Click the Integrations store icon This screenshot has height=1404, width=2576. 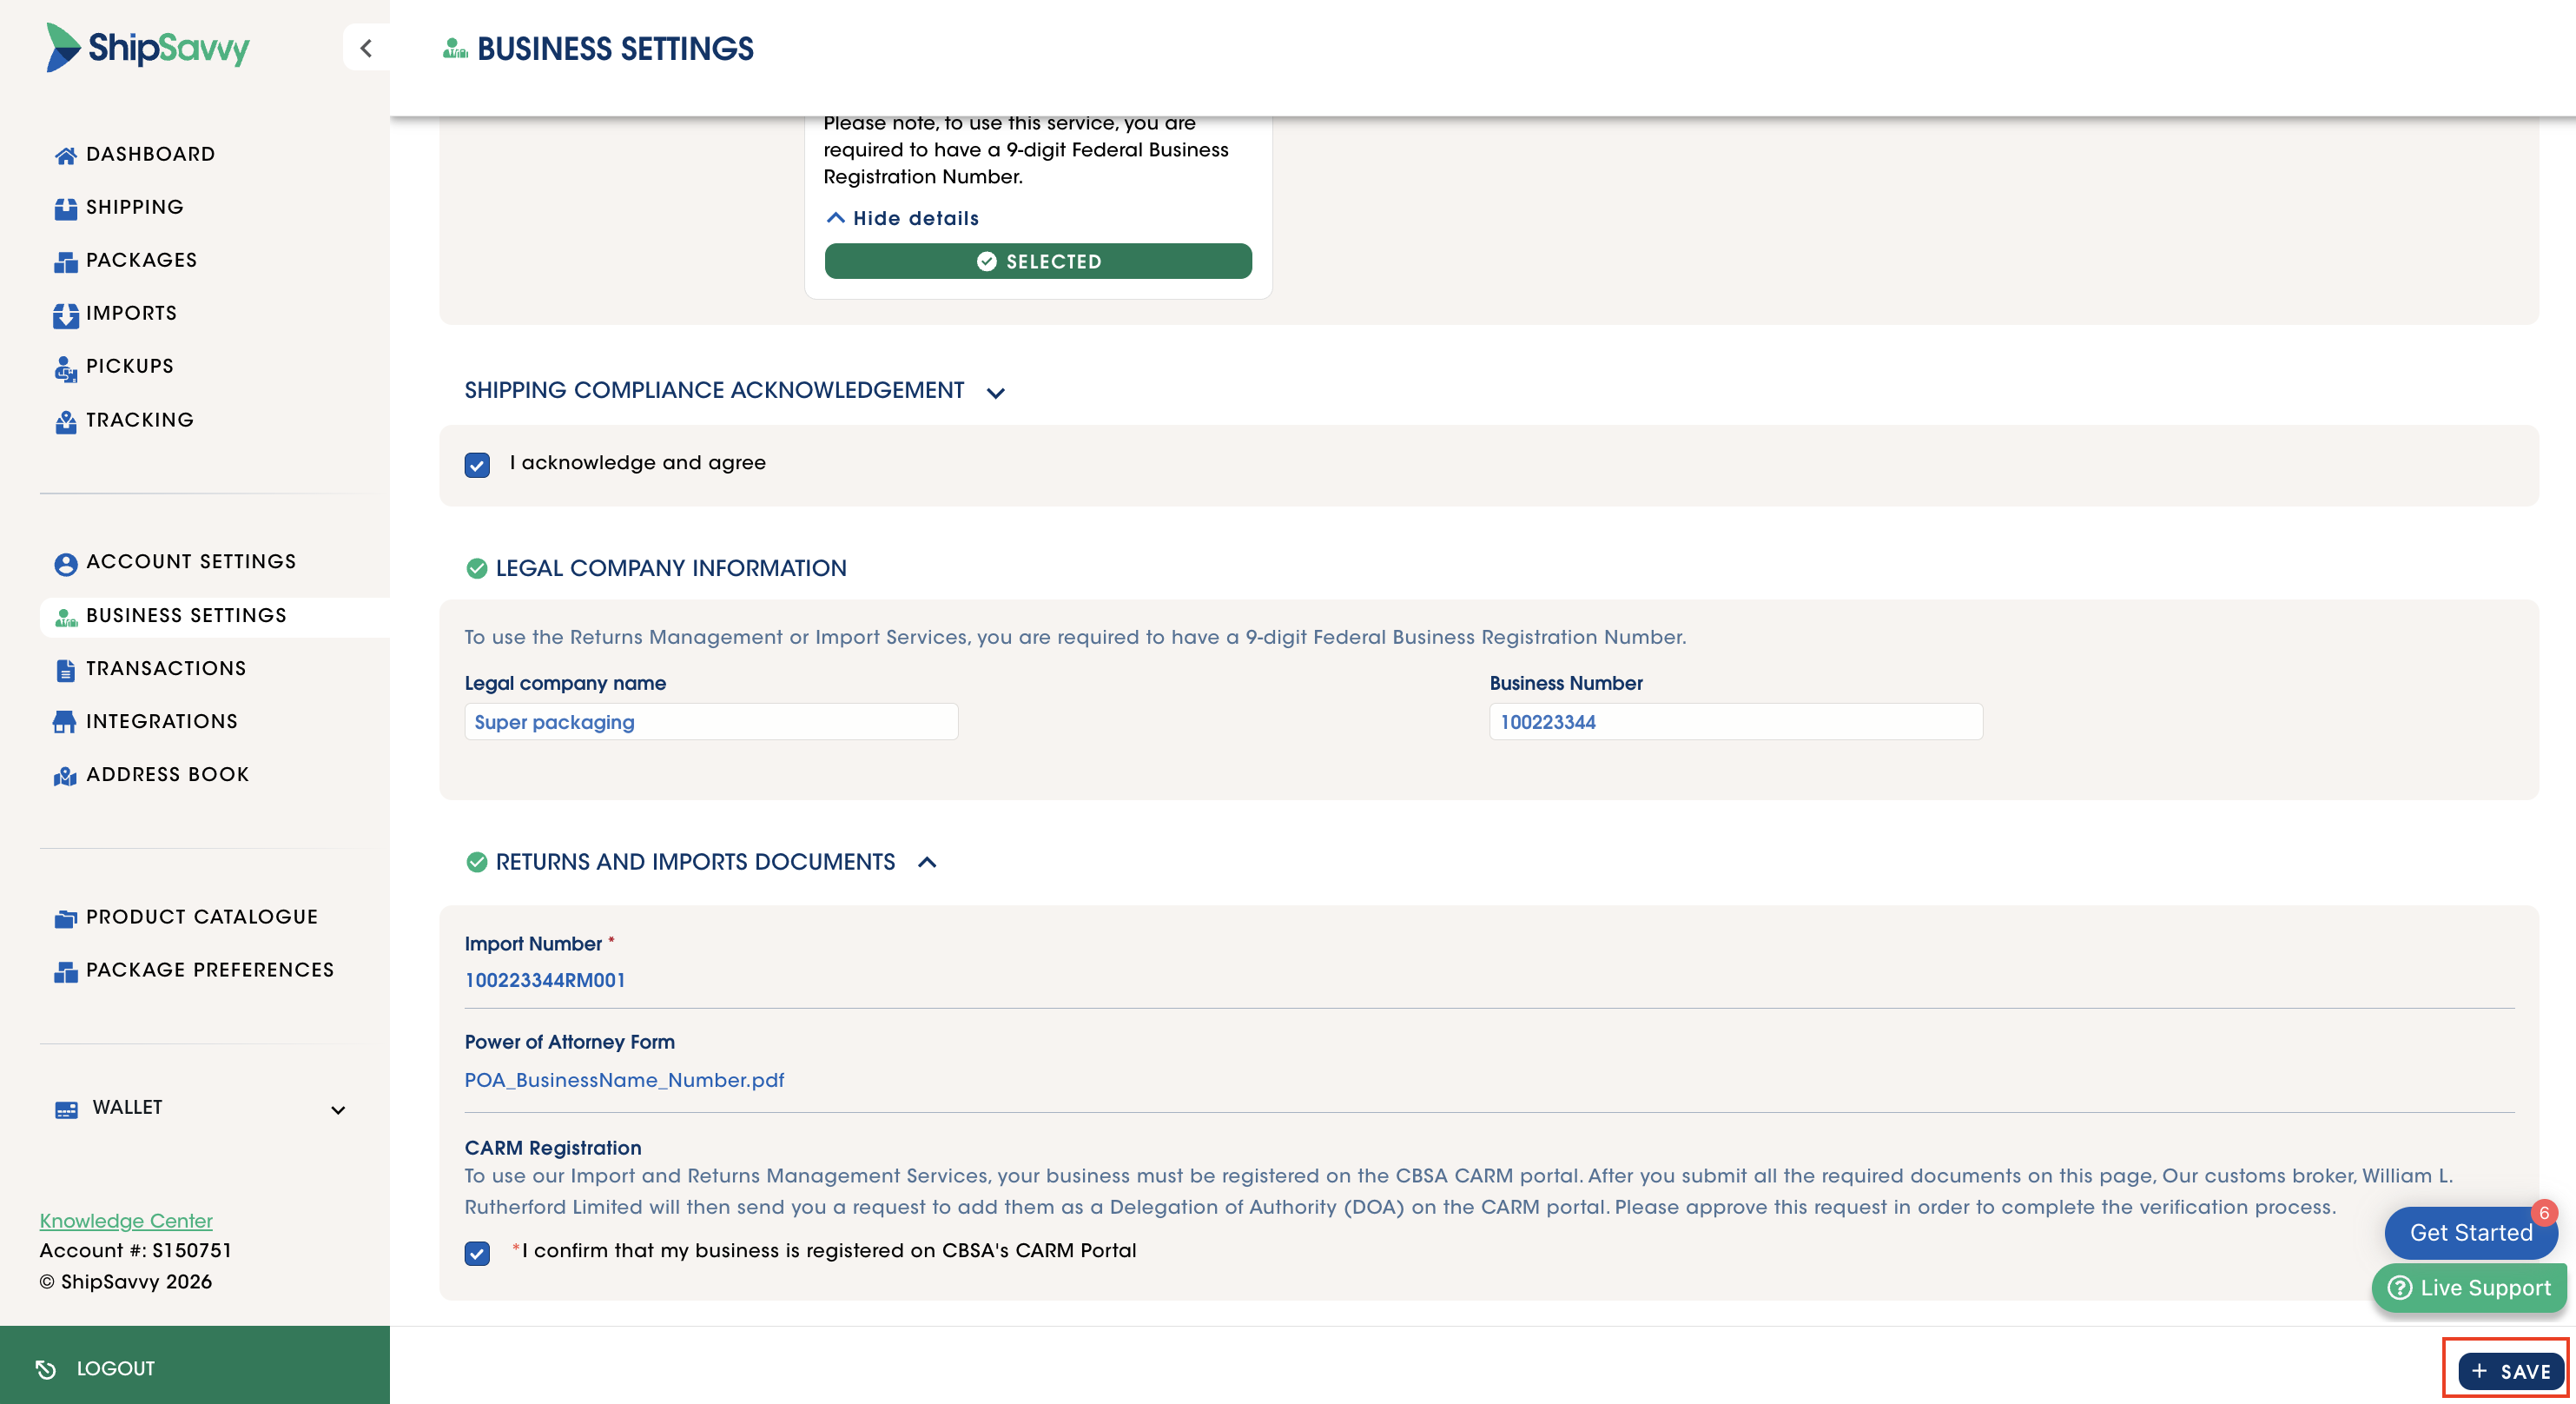click(65, 722)
